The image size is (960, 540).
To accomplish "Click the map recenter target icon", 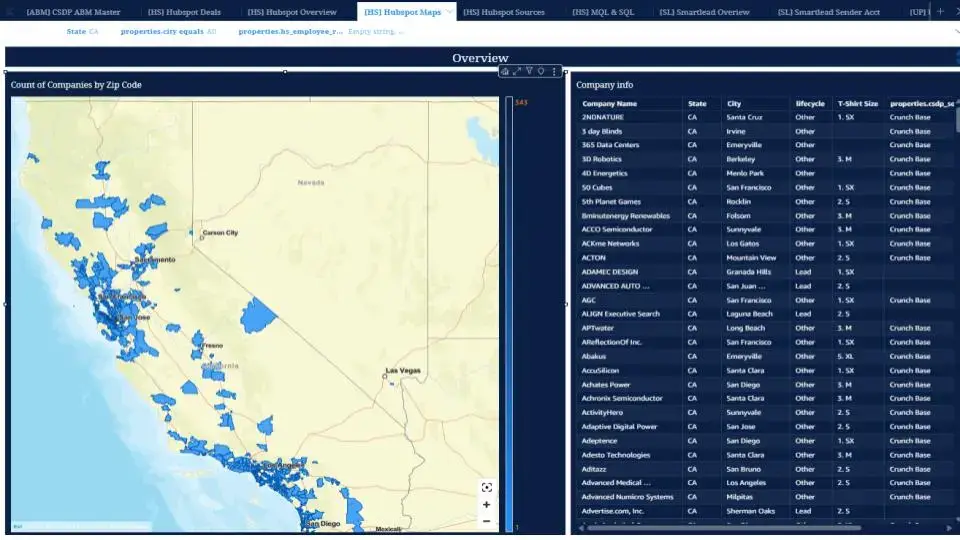I will [x=487, y=487].
